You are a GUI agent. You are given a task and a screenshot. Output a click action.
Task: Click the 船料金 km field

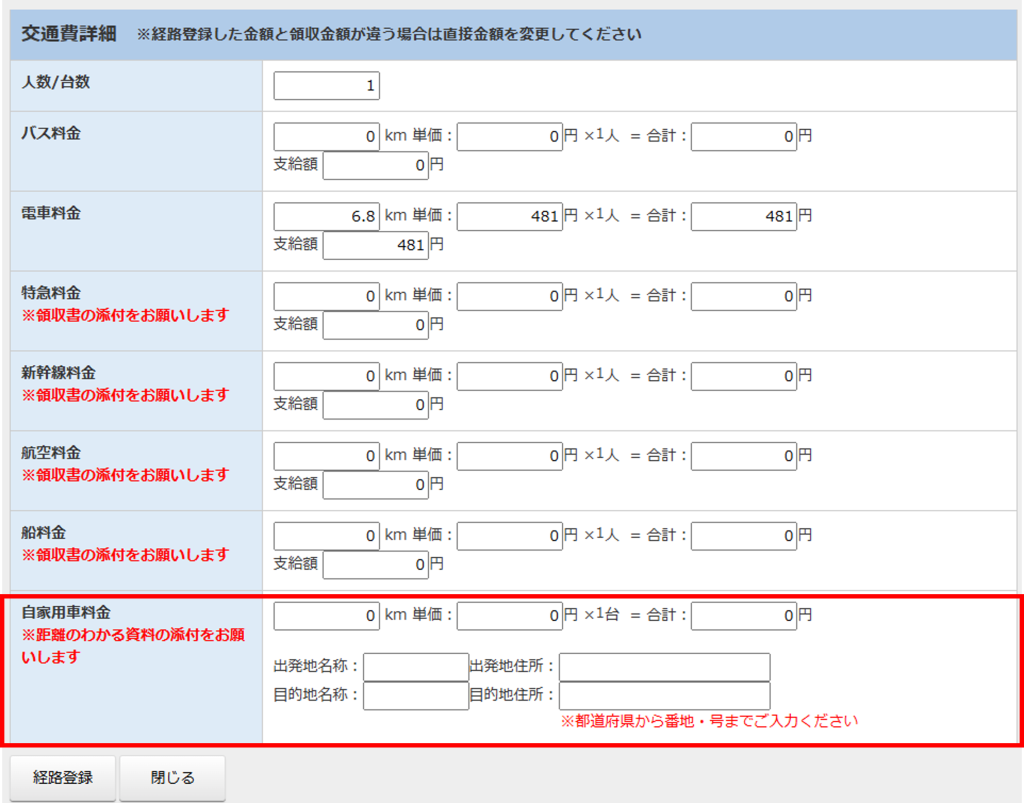(327, 536)
